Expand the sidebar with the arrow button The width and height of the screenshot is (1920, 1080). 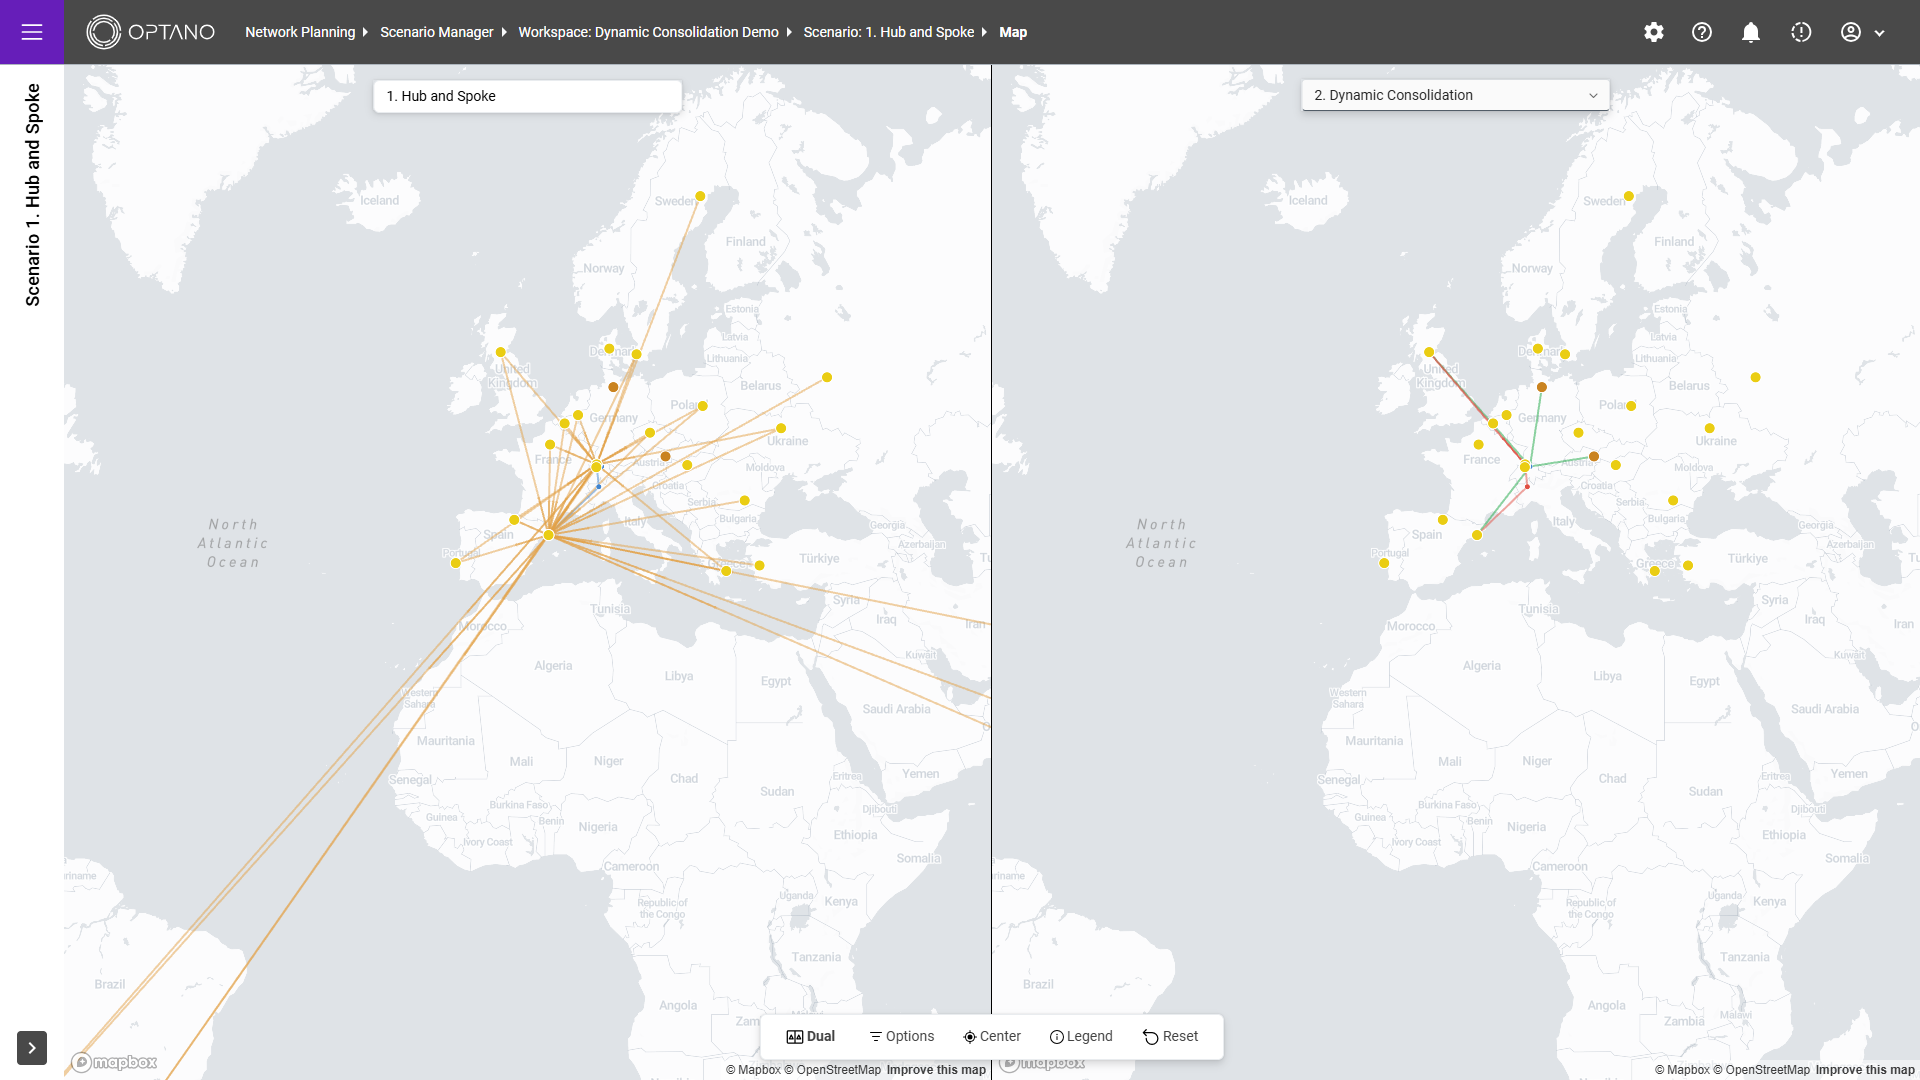pyautogui.click(x=32, y=1048)
